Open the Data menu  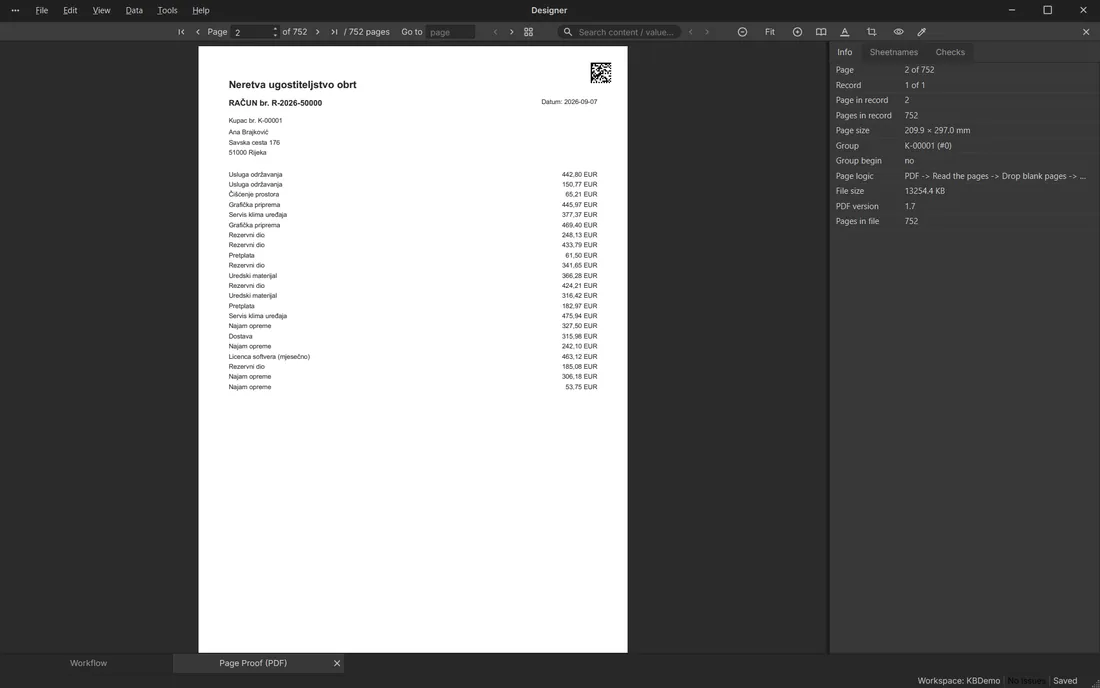[x=134, y=11]
